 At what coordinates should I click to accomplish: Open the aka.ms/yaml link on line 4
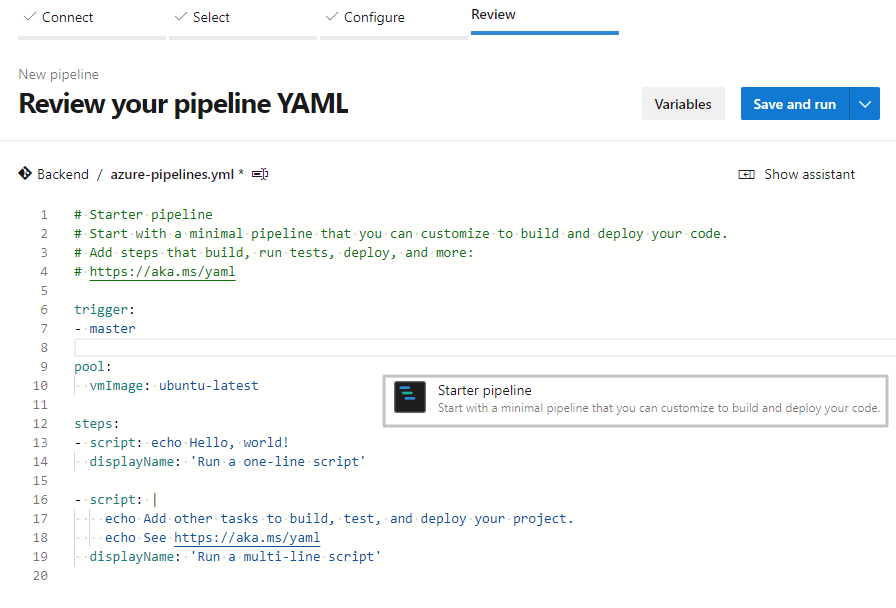click(162, 271)
